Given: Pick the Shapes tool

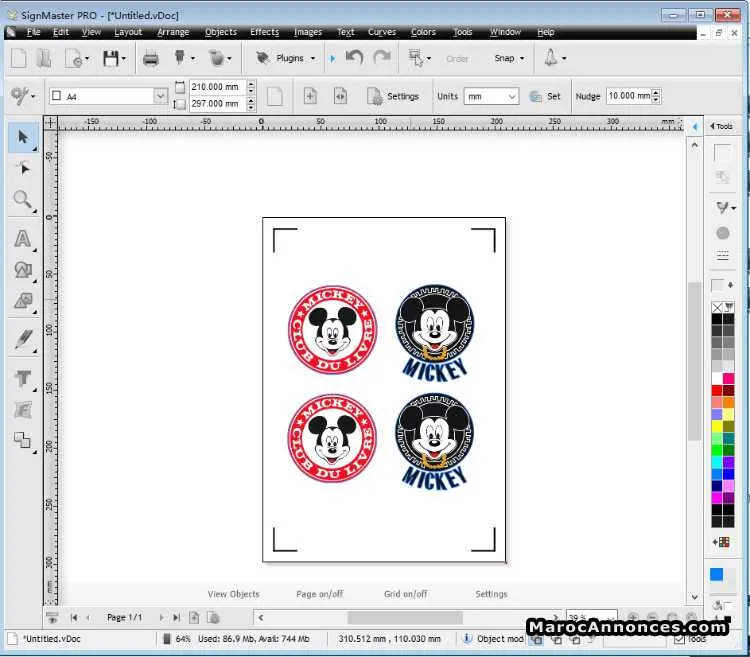Looking at the screenshot, I should pos(22,270).
